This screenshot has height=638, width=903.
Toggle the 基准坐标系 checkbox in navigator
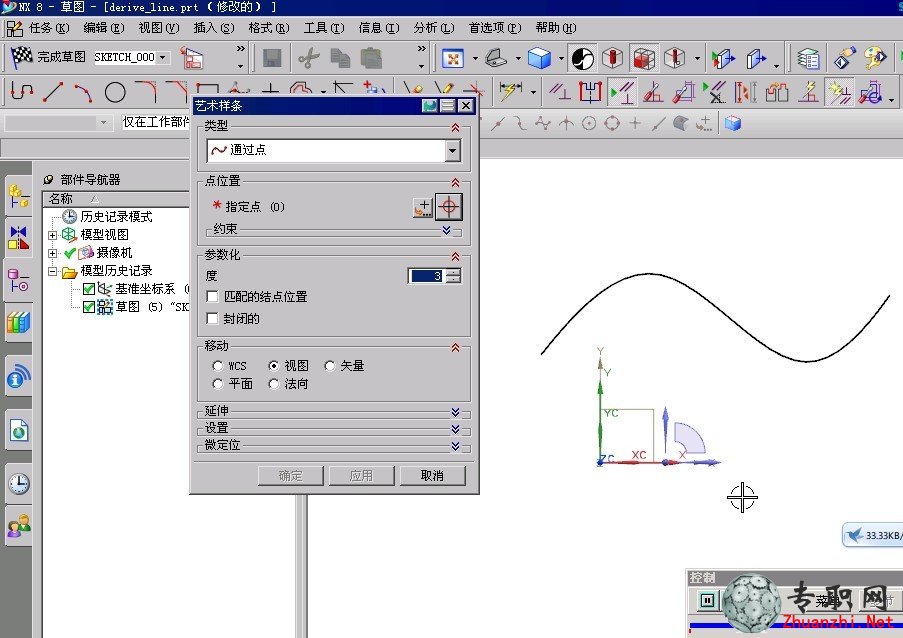click(x=89, y=288)
